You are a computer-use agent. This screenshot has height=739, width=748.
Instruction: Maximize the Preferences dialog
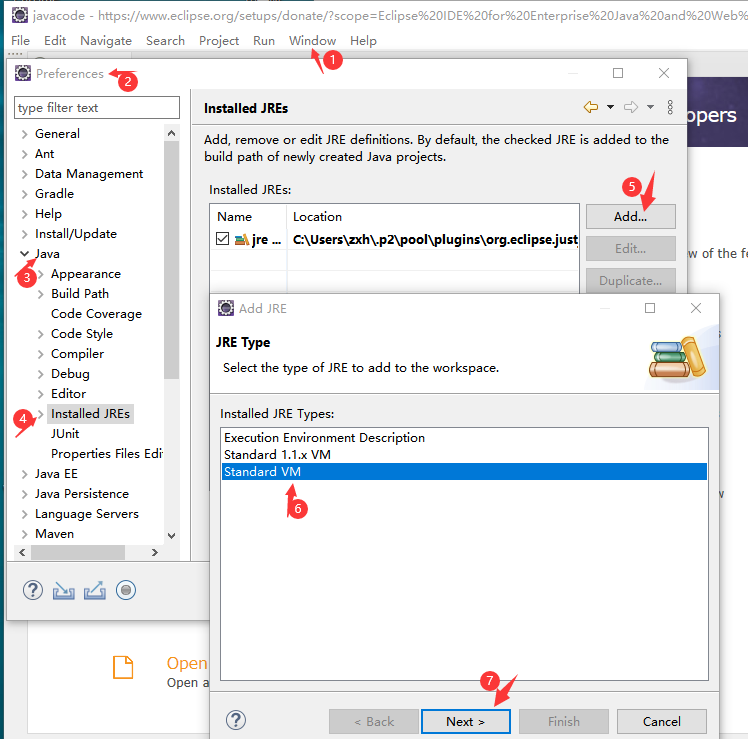pos(618,73)
